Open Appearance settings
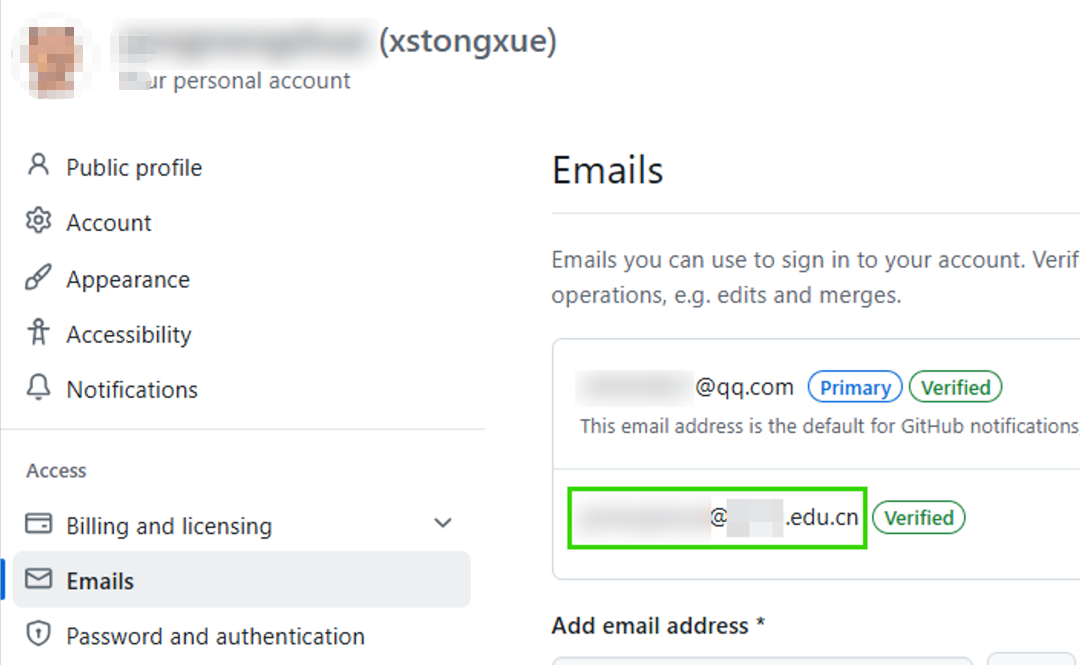The height and width of the screenshot is (665, 1080). (x=128, y=280)
